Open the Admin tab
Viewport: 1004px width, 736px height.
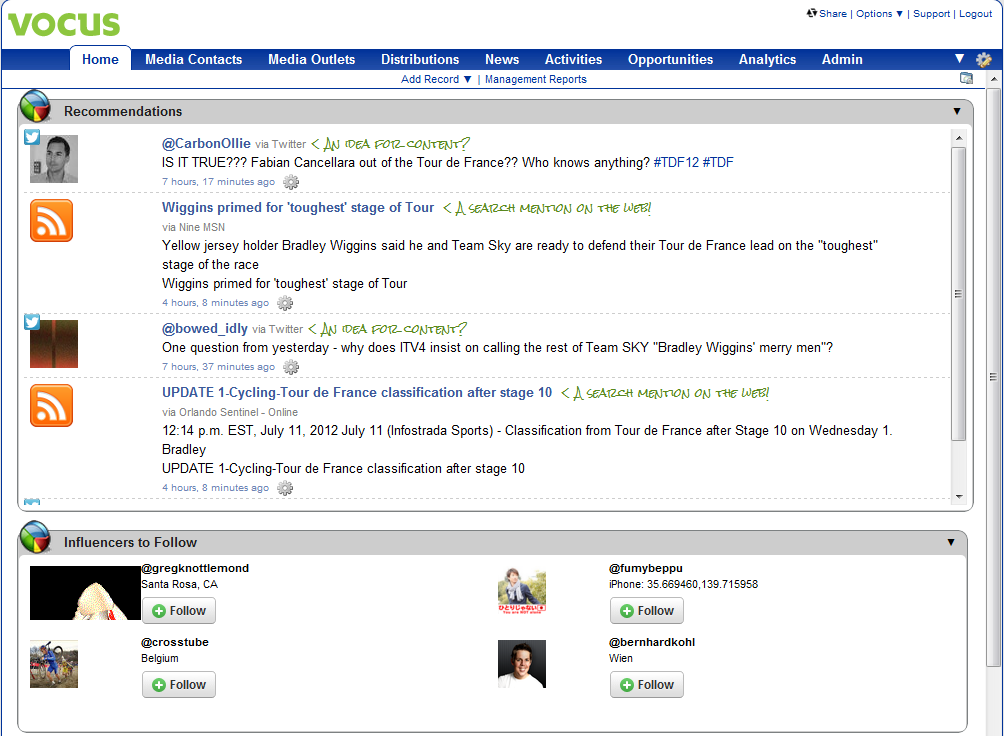click(x=842, y=60)
